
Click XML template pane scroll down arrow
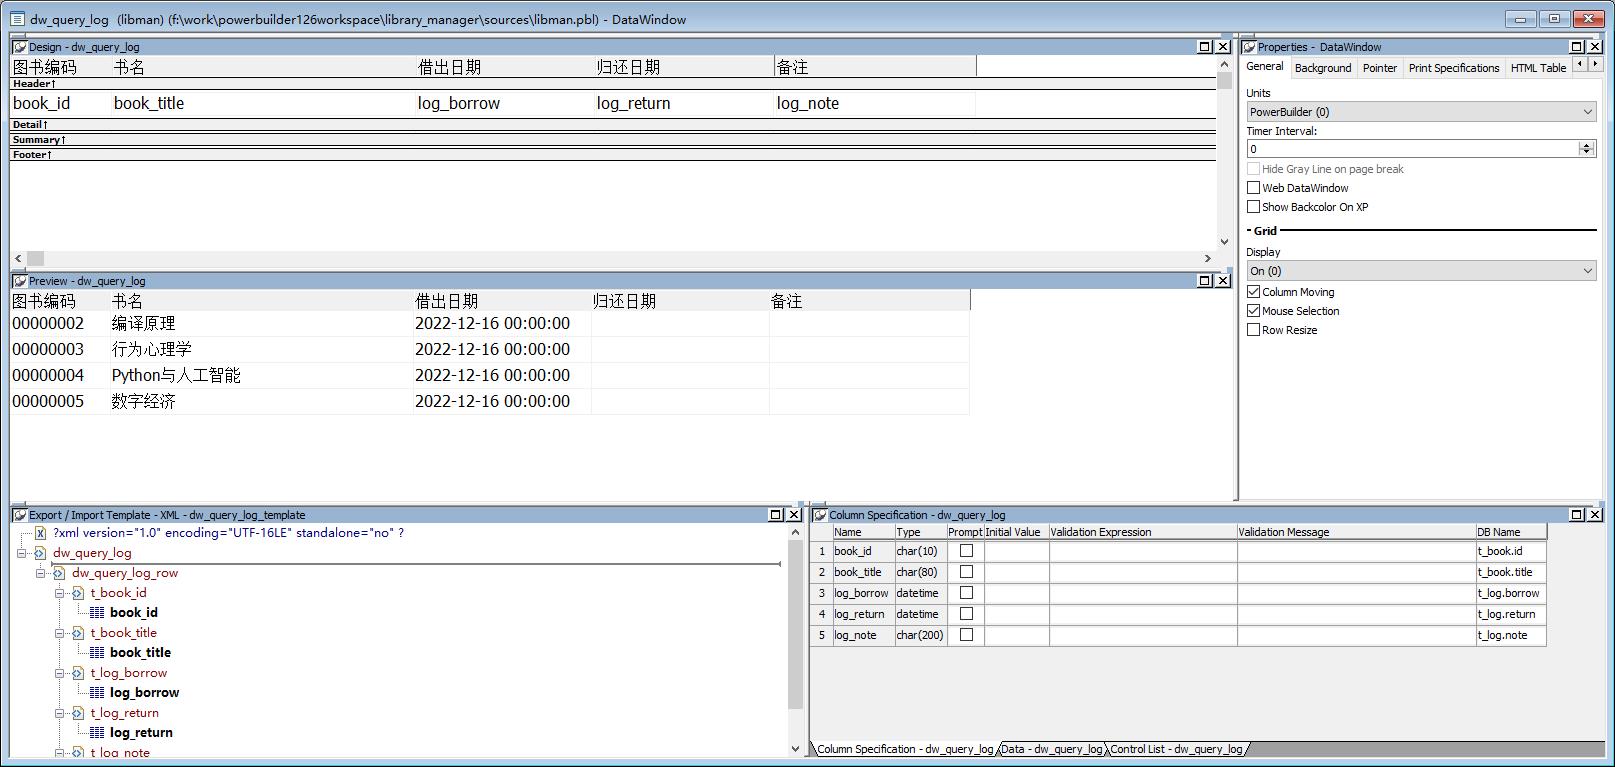(x=796, y=748)
